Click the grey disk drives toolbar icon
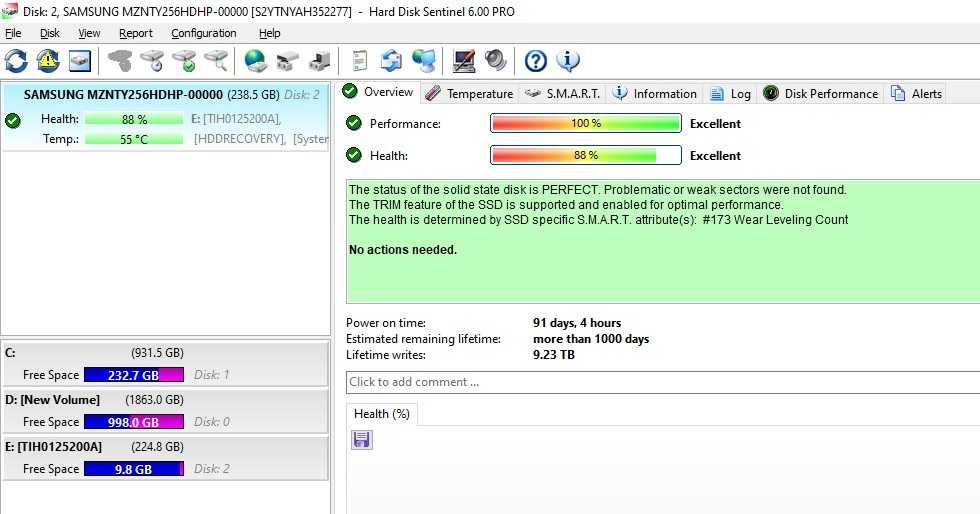Image resolution: width=980 pixels, height=514 pixels. (288, 61)
